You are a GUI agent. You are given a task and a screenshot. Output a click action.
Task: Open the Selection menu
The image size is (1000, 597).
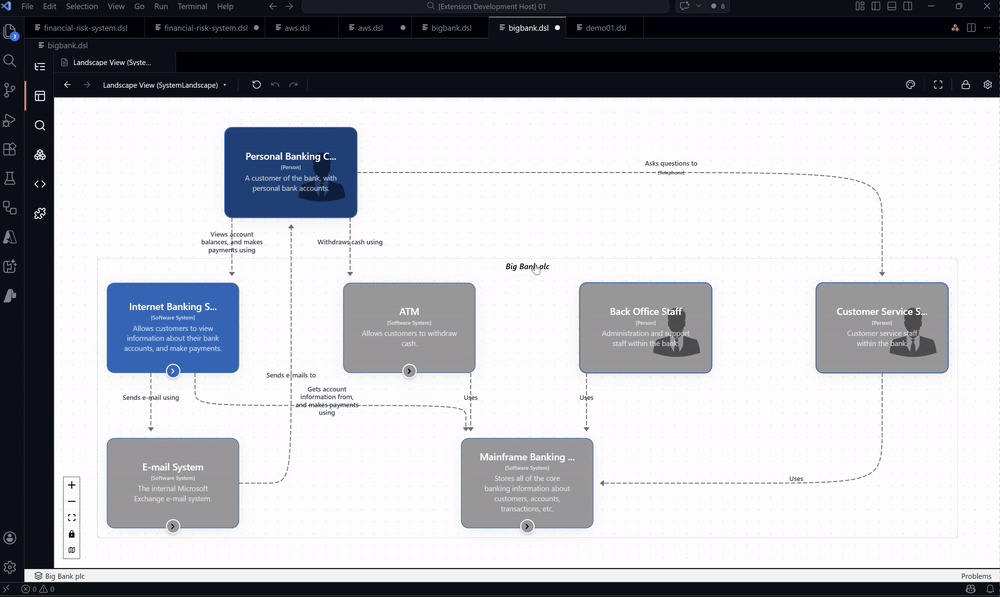pyautogui.click(x=82, y=6)
